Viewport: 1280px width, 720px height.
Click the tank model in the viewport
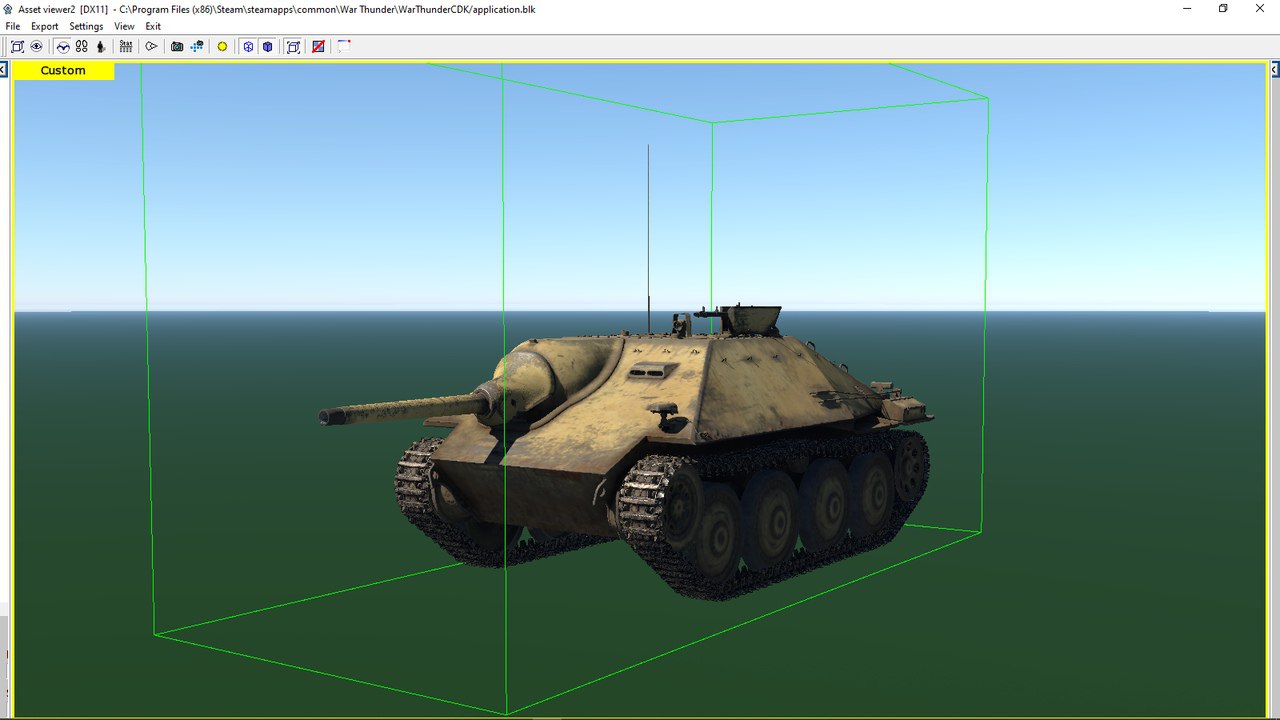pos(640,450)
